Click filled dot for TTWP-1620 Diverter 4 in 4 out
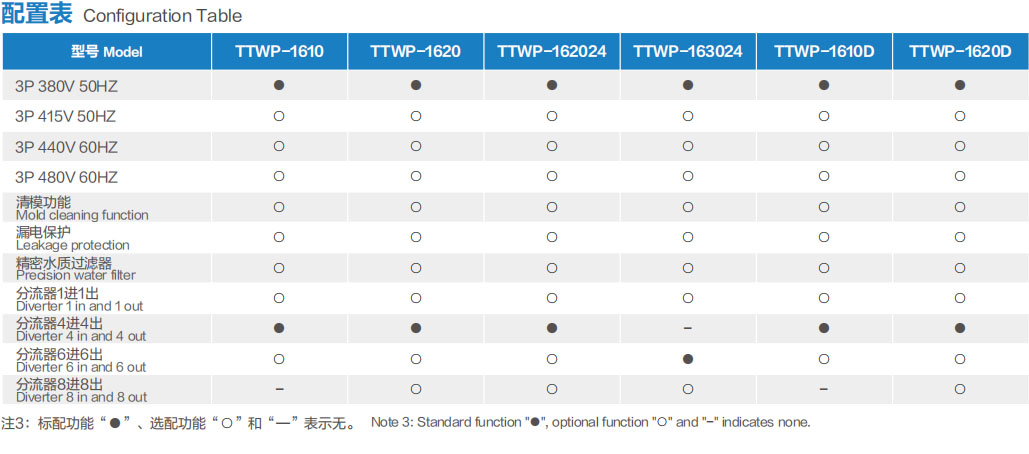The width and height of the screenshot is (1029, 454). coord(415,328)
